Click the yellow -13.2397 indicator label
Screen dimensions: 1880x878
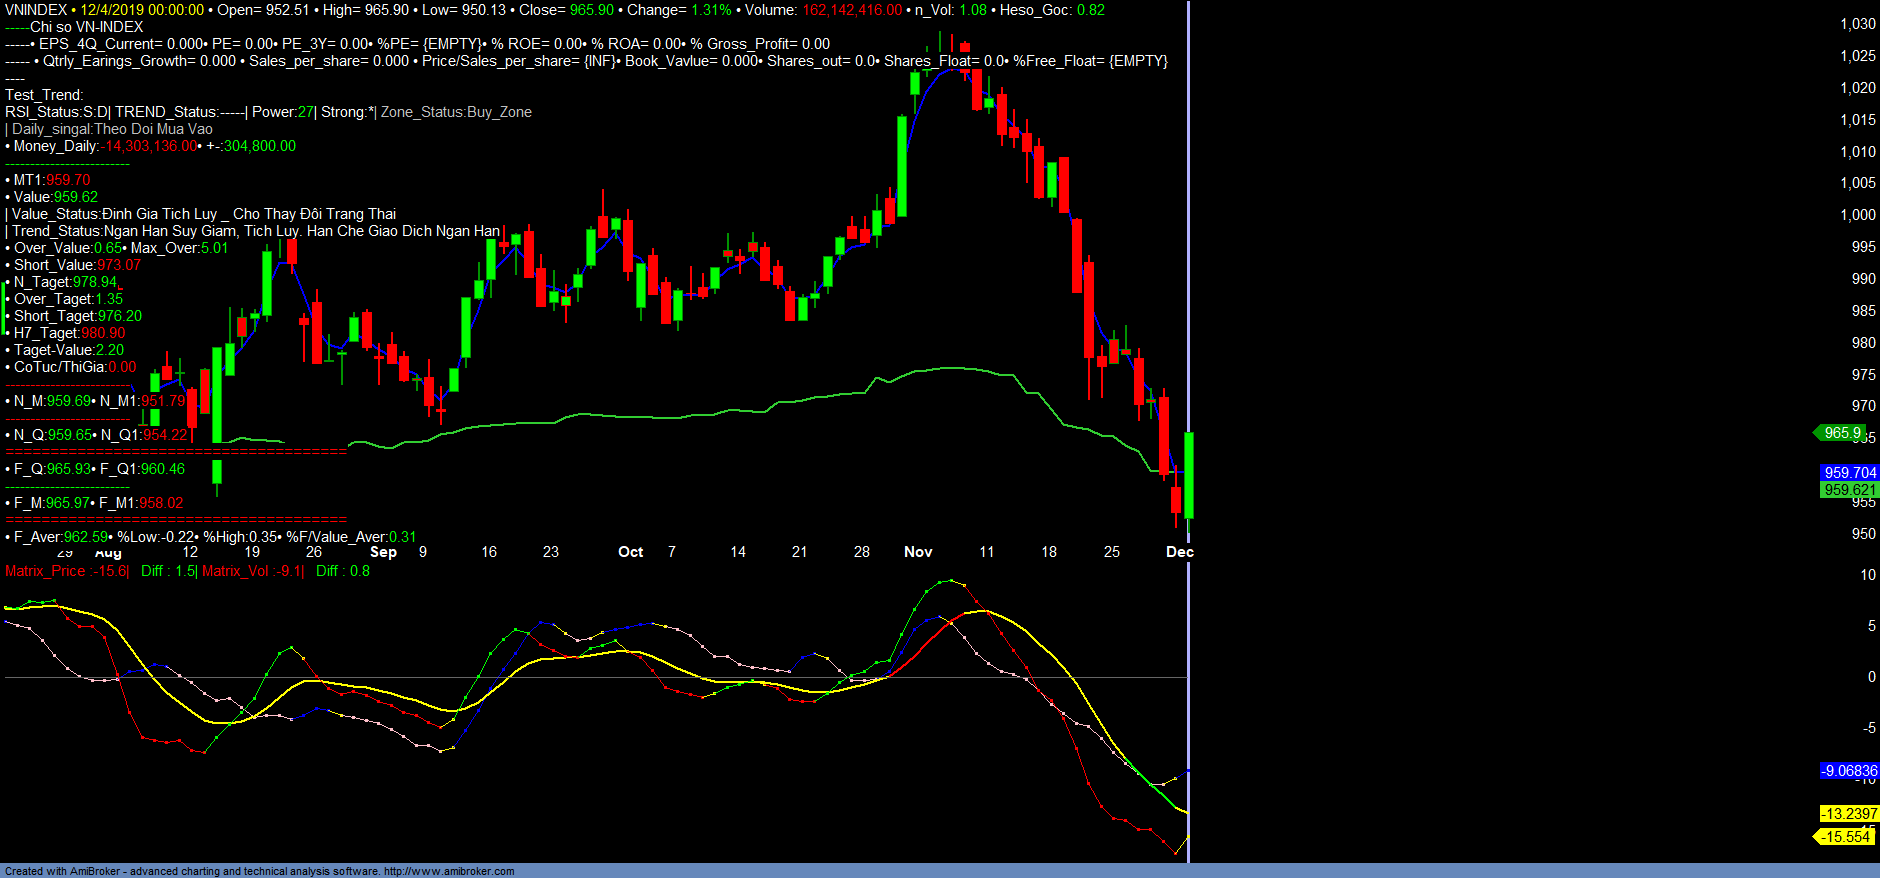coord(1848,814)
